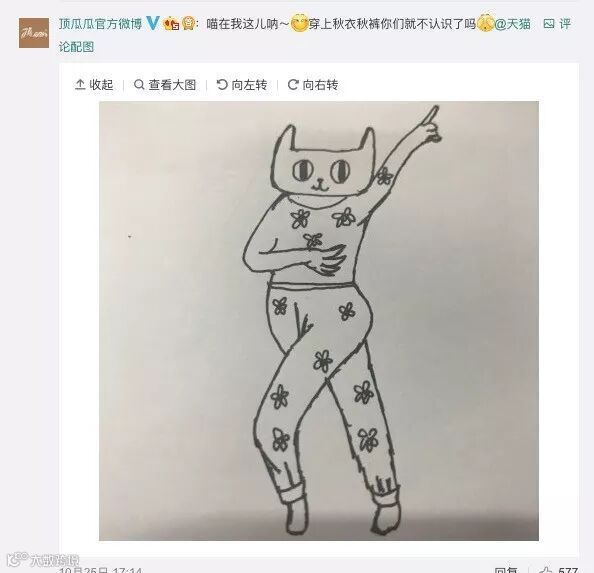Click the yellow medal badge icon

tap(188, 23)
